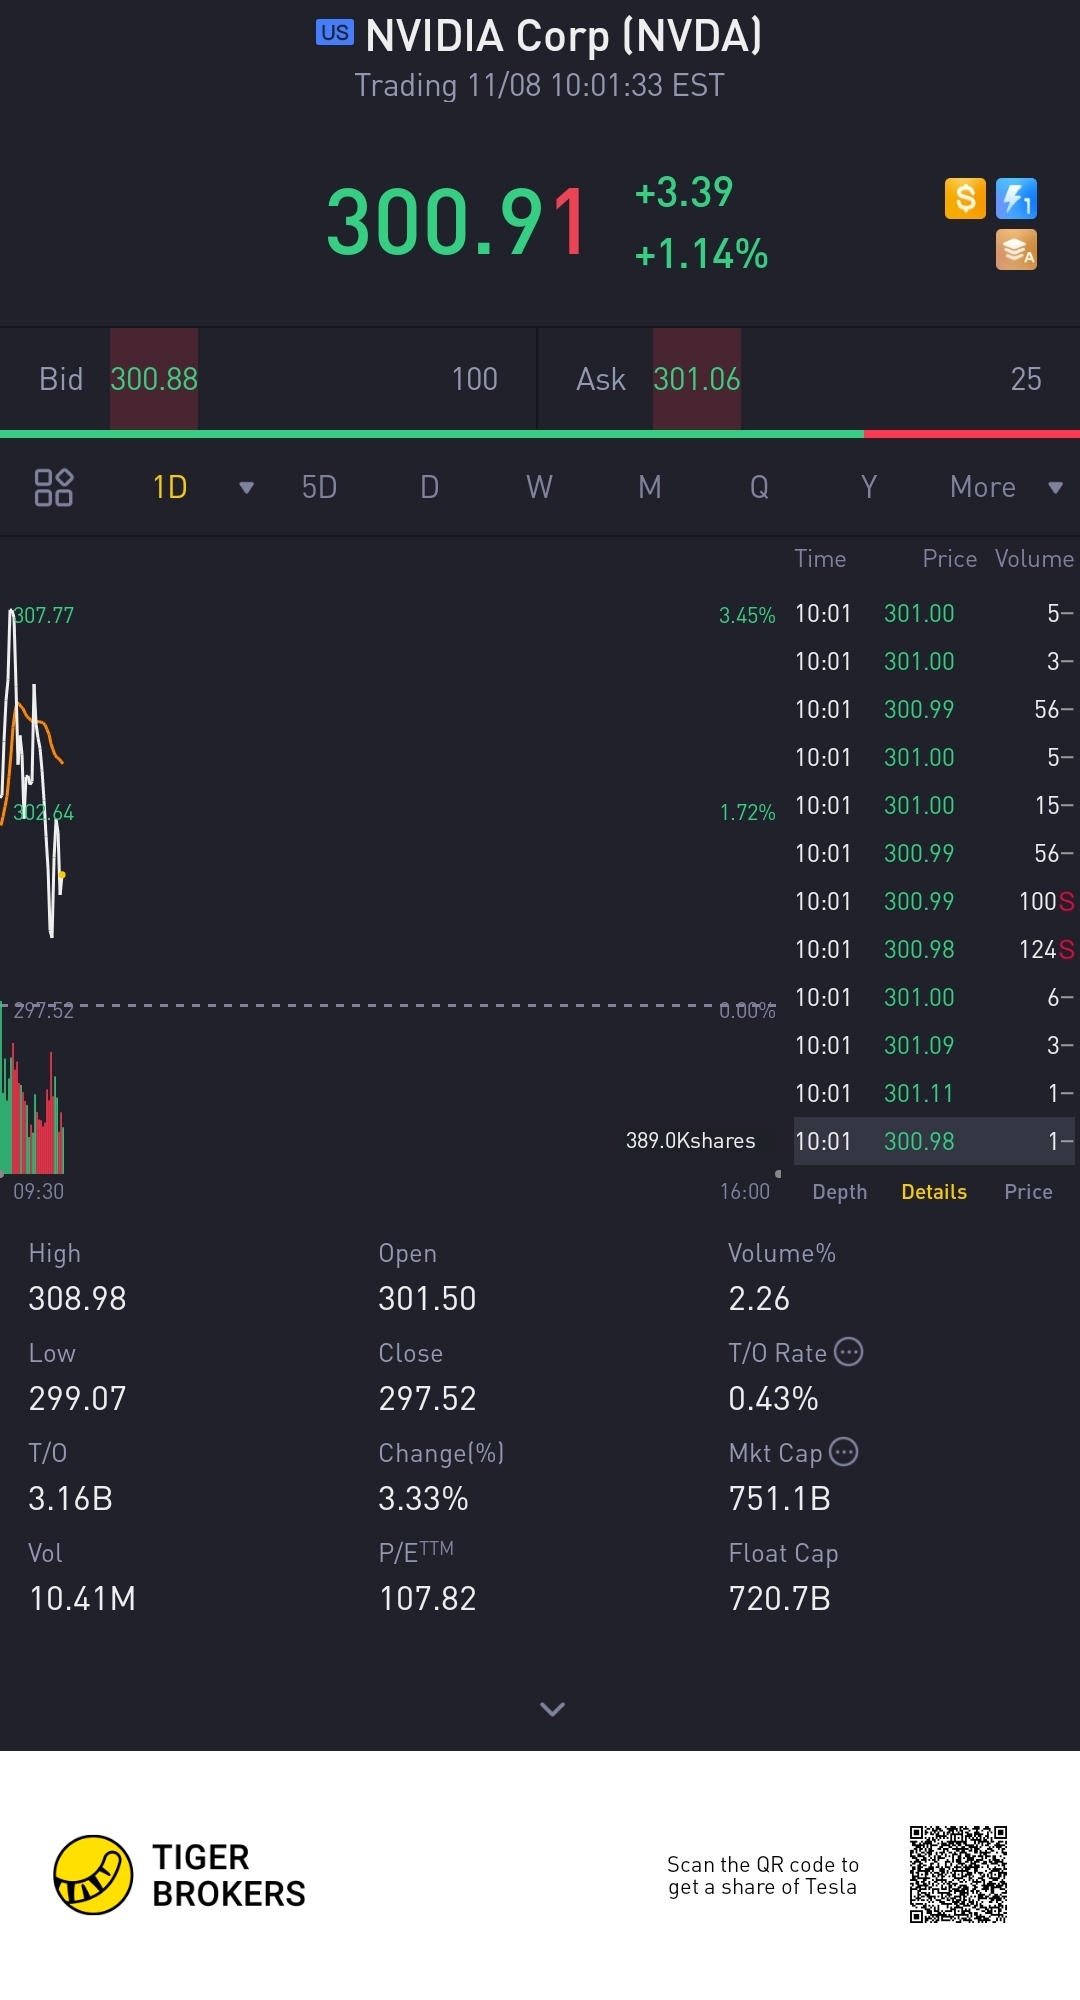1080x2000 pixels.
Task: Tap the Ask size 25
Action: [1026, 379]
